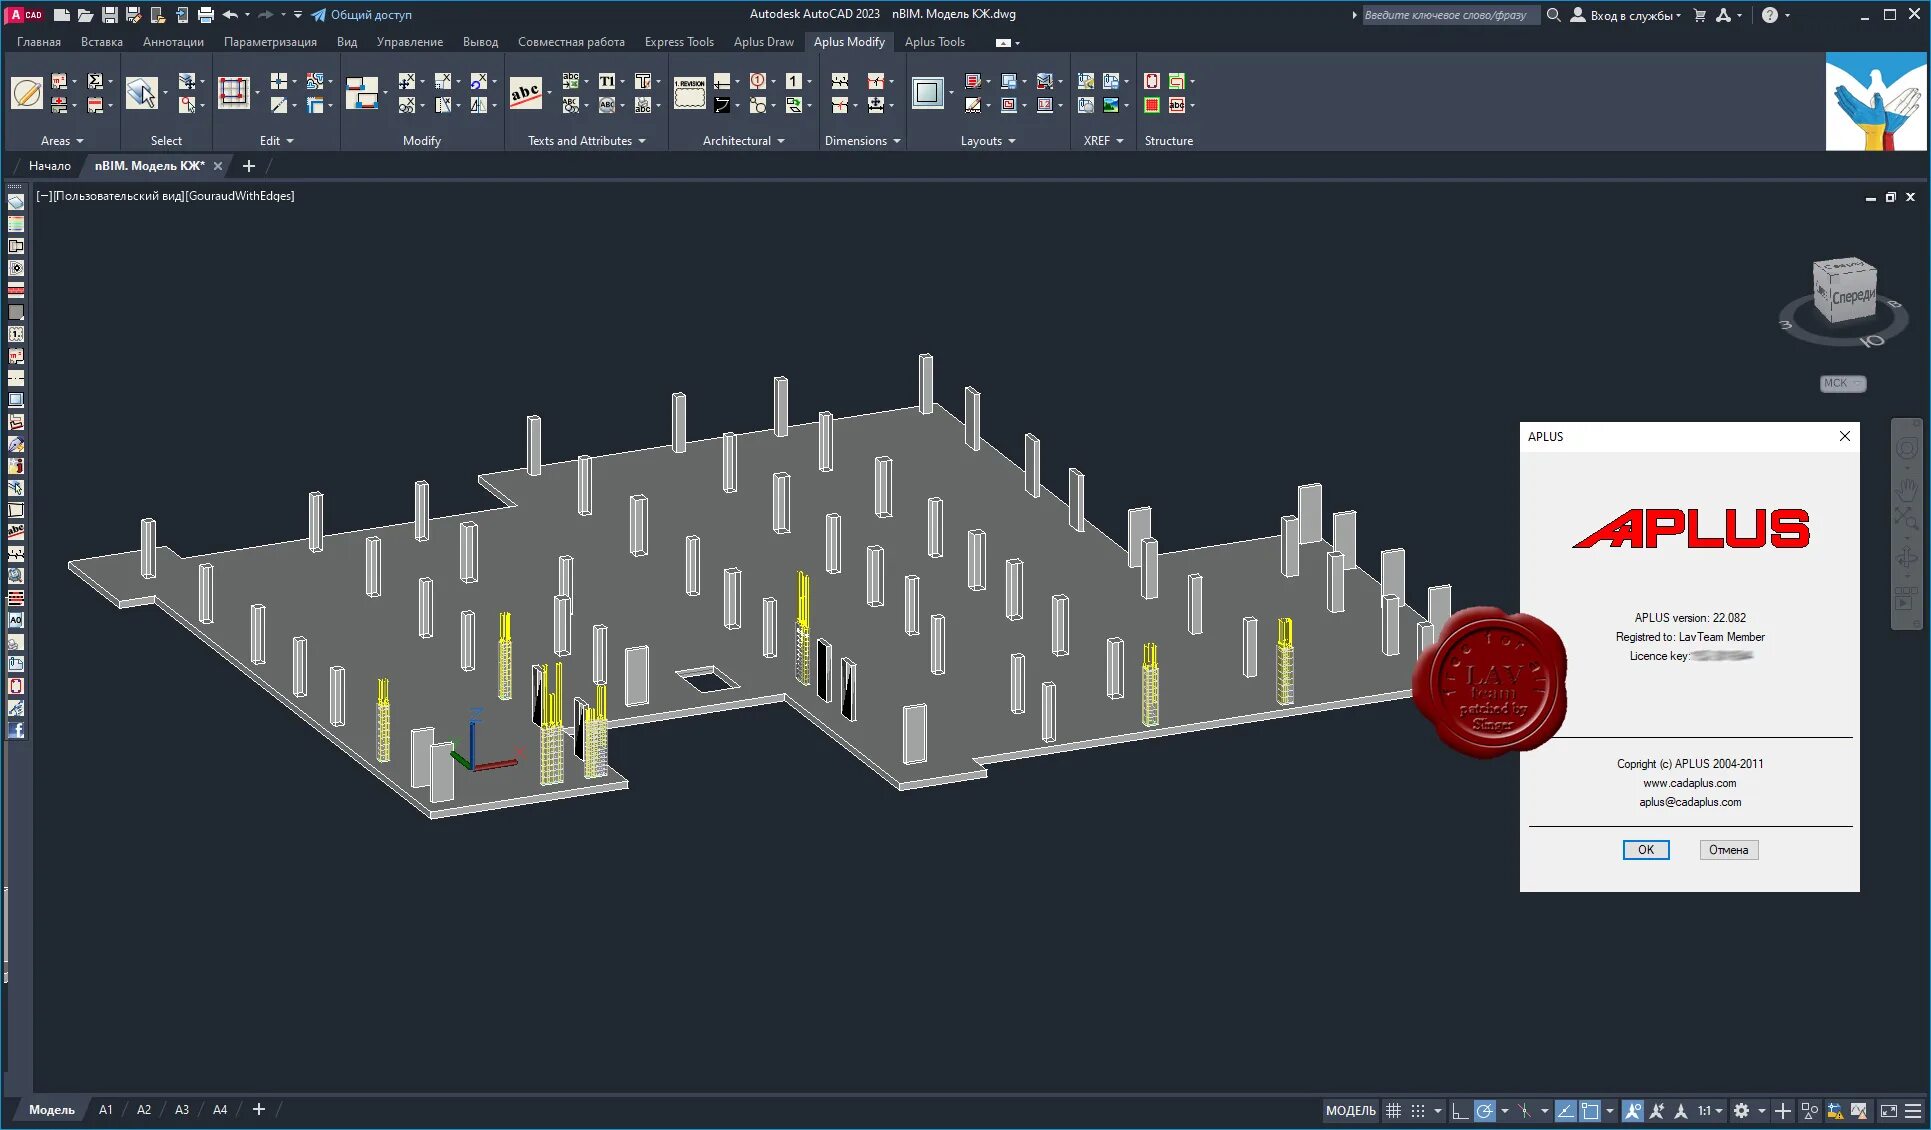Click the Facebook icon in left toolbar
1931x1130 pixels.
(x=16, y=730)
